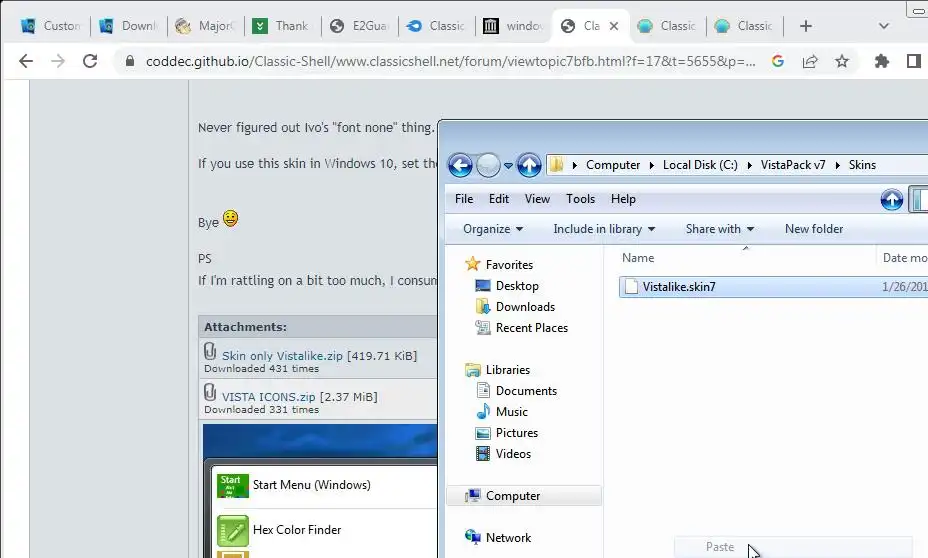Screen dimensions: 928x558
Task: Click the browser back arrow
Action: (x=25, y=61)
